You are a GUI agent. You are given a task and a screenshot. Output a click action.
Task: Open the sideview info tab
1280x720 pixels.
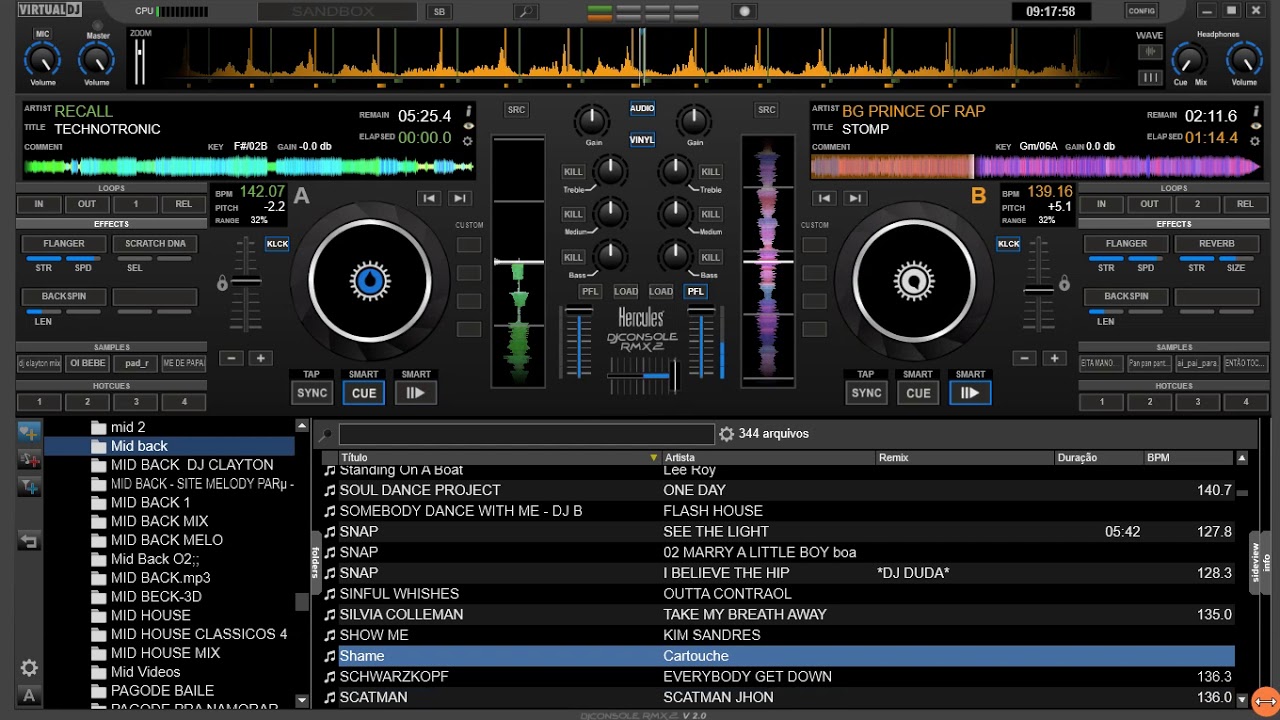coord(1261,562)
